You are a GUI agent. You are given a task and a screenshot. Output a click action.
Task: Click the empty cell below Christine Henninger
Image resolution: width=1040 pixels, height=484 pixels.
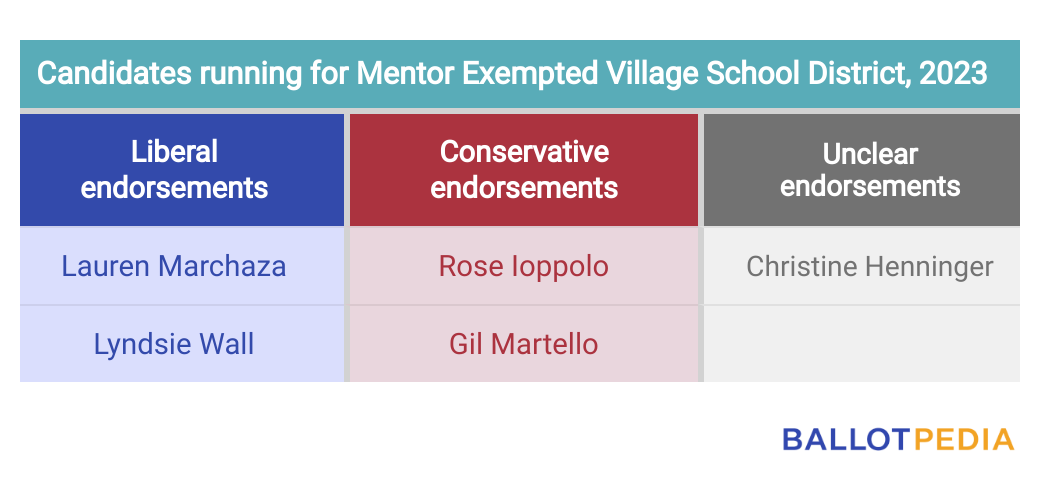[x=862, y=344]
